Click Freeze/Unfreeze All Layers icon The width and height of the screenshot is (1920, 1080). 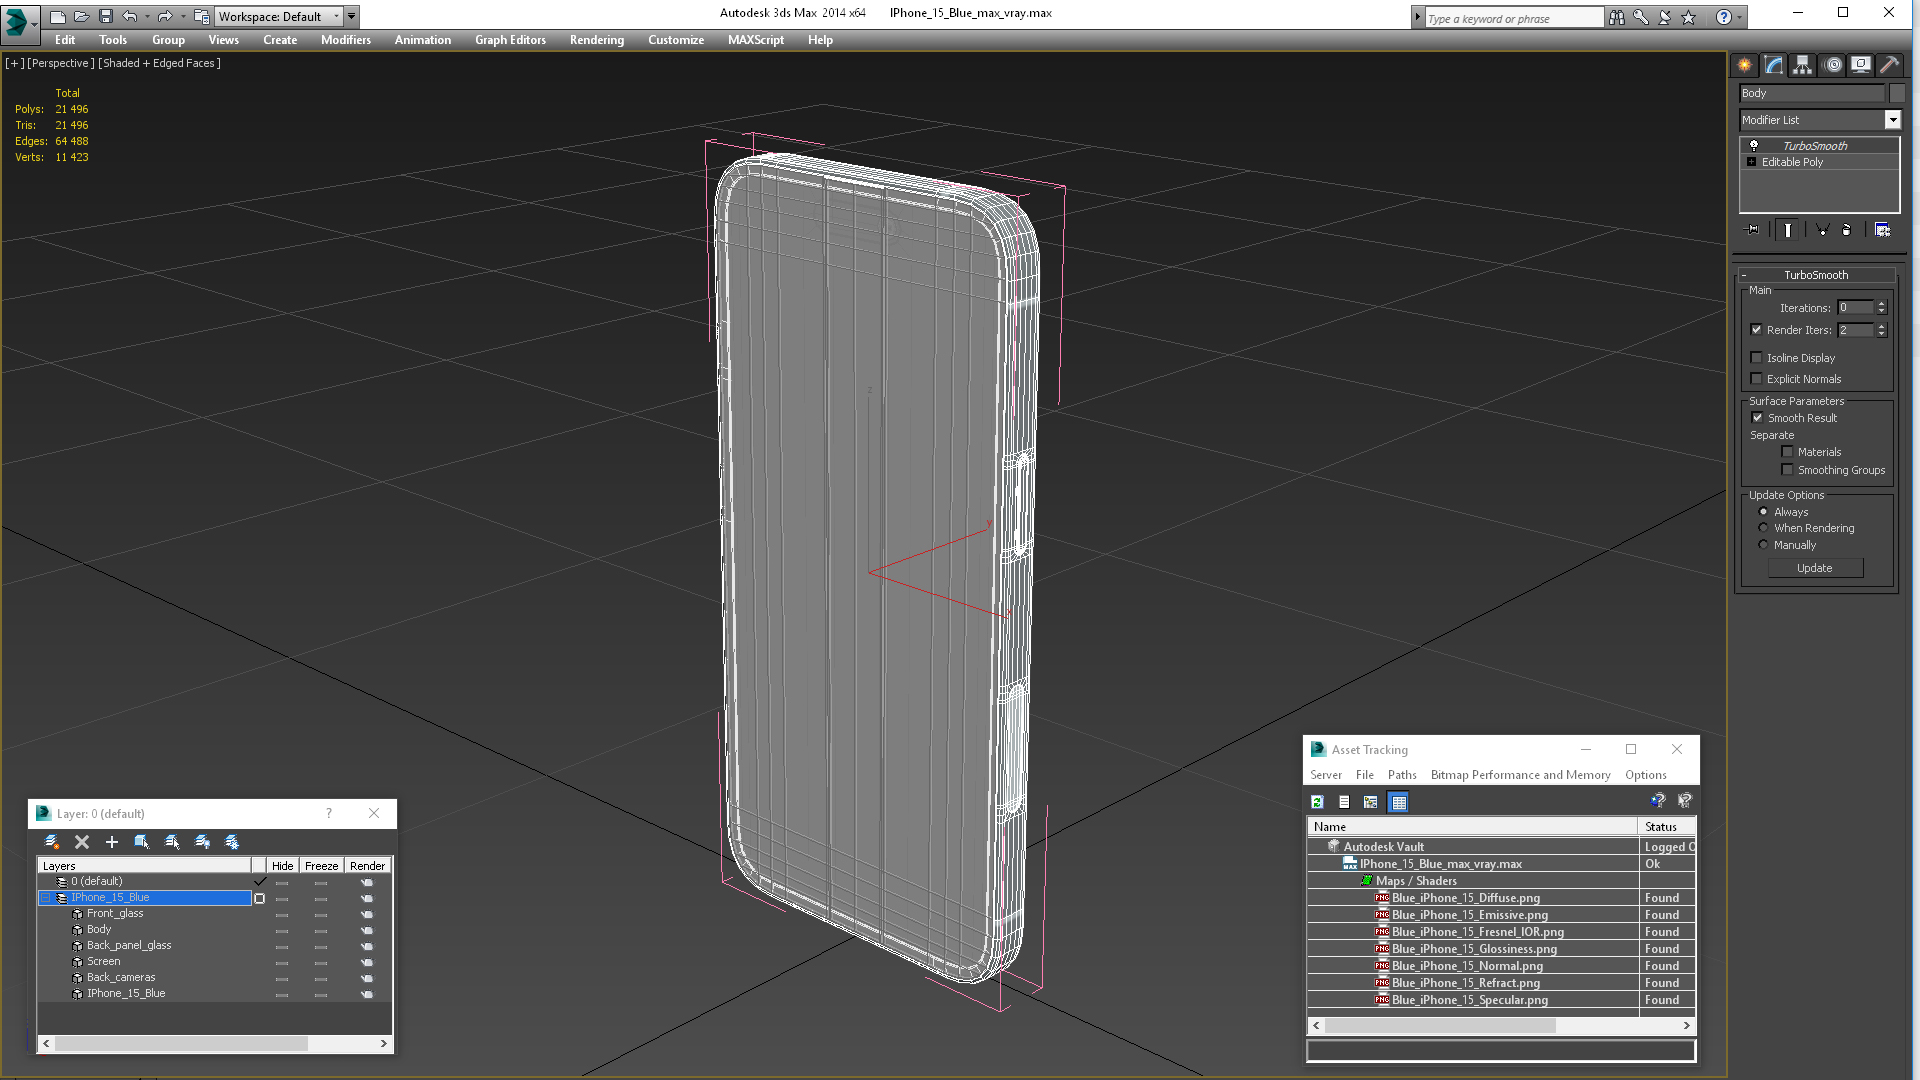232,842
